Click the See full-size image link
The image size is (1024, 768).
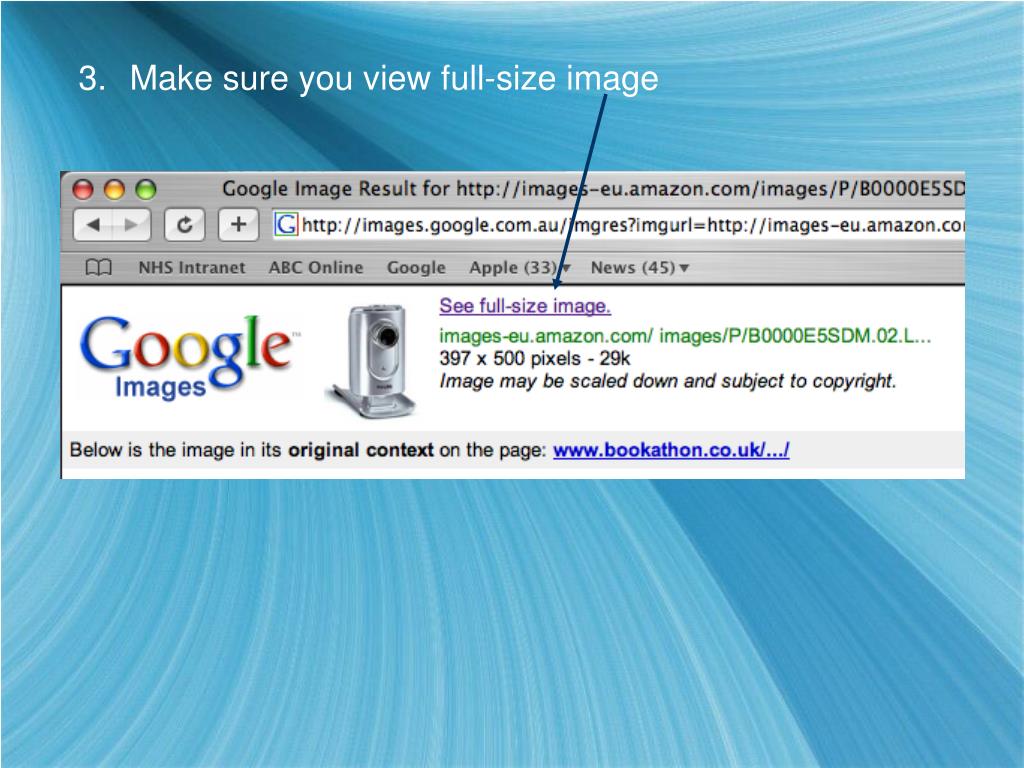pyautogui.click(x=525, y=306)
